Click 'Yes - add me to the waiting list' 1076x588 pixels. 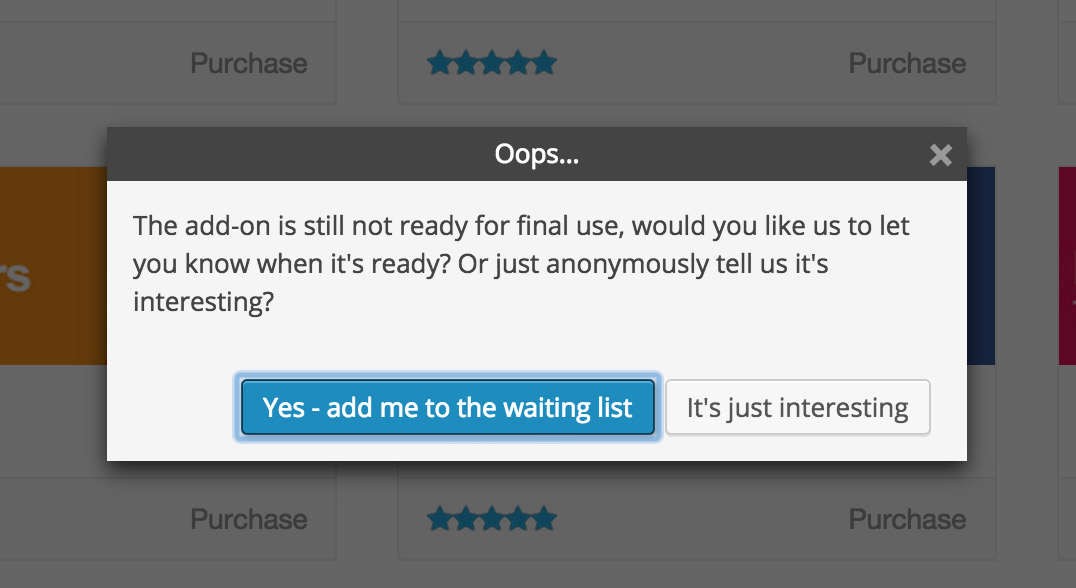[x=447, y=408]
